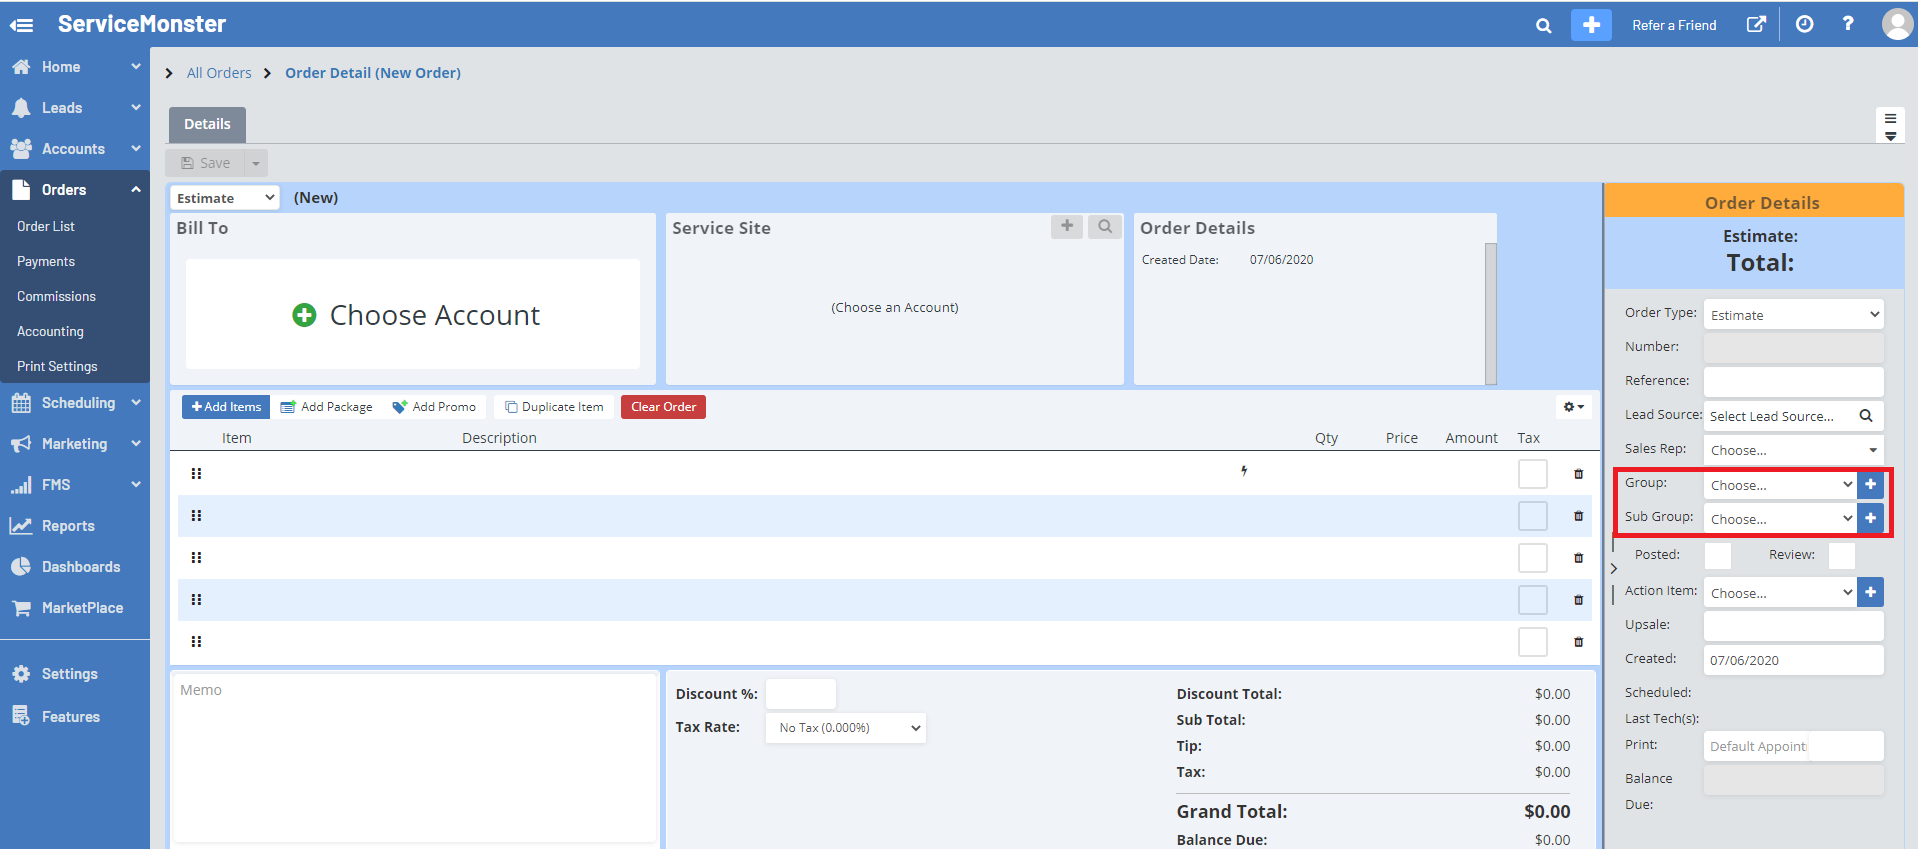Click the red Clear Order button
The height and width of the screenshot is (849, 1918).
coord(663,407)
